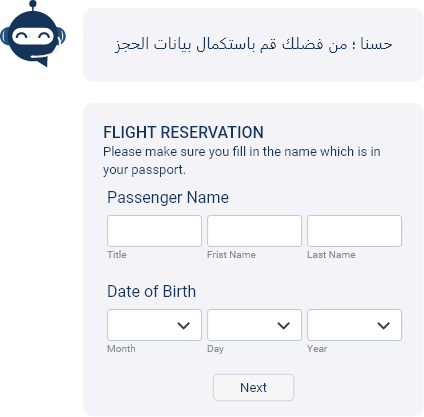Click the FLIGHT RESERVATION heading

click(183, 132)
